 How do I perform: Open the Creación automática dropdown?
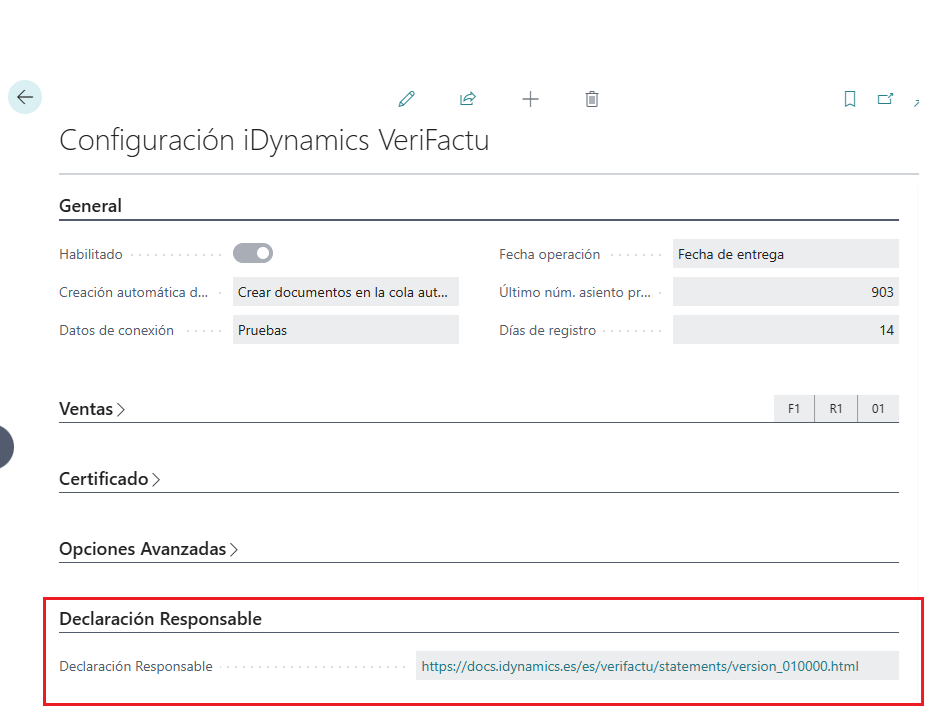[x=346, y=292]
